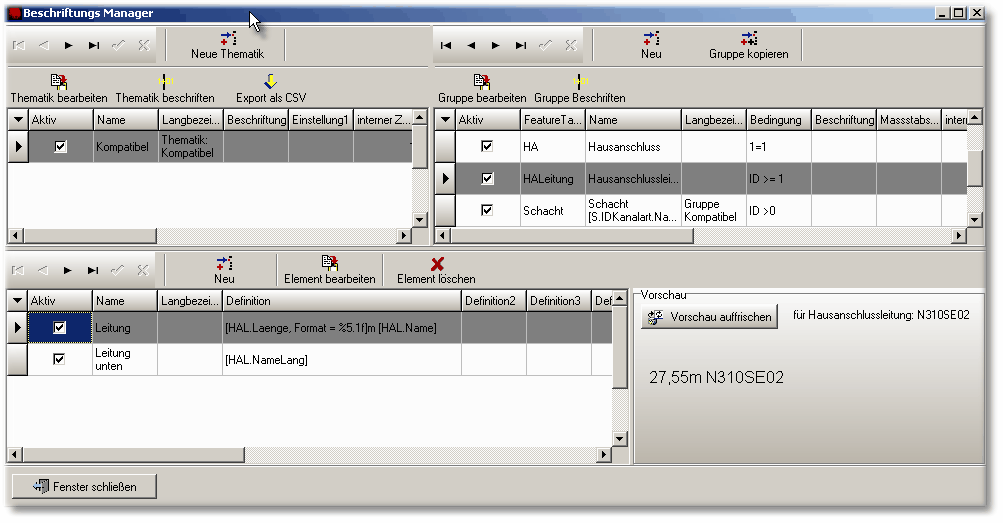Click Vorschau auffrischen button
This screenshot has height=523, width=1003.
click(709, 317)
